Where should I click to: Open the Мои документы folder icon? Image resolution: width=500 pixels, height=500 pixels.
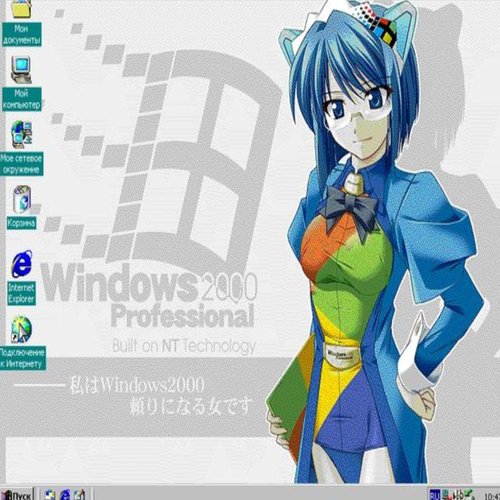[x=21, y=9]
